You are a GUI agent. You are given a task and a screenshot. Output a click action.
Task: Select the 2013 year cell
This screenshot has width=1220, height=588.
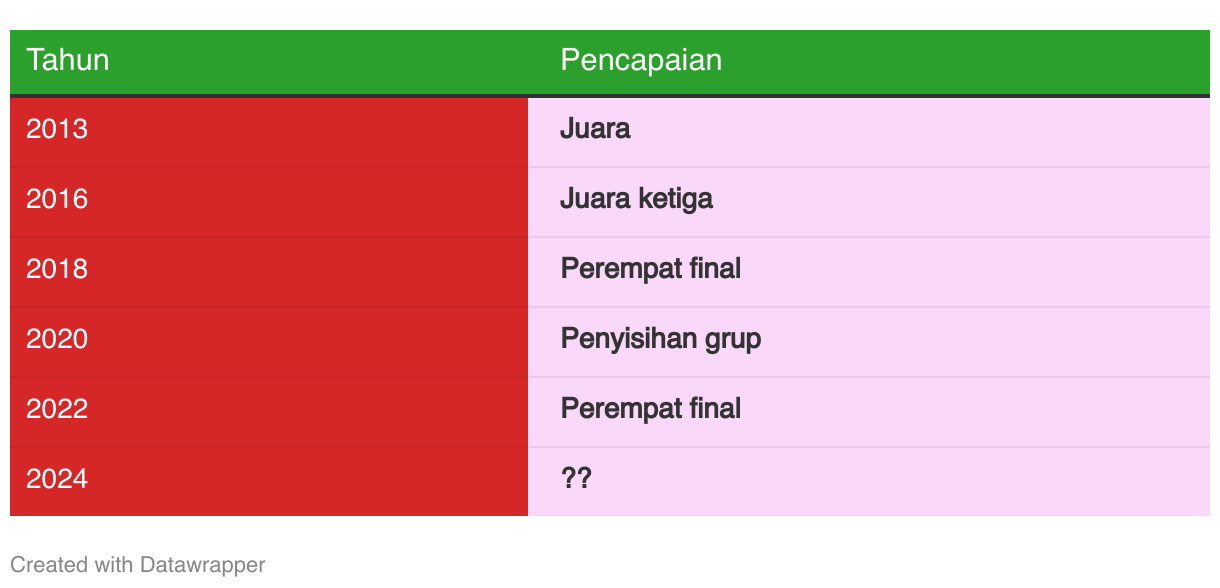pos(269,132)
